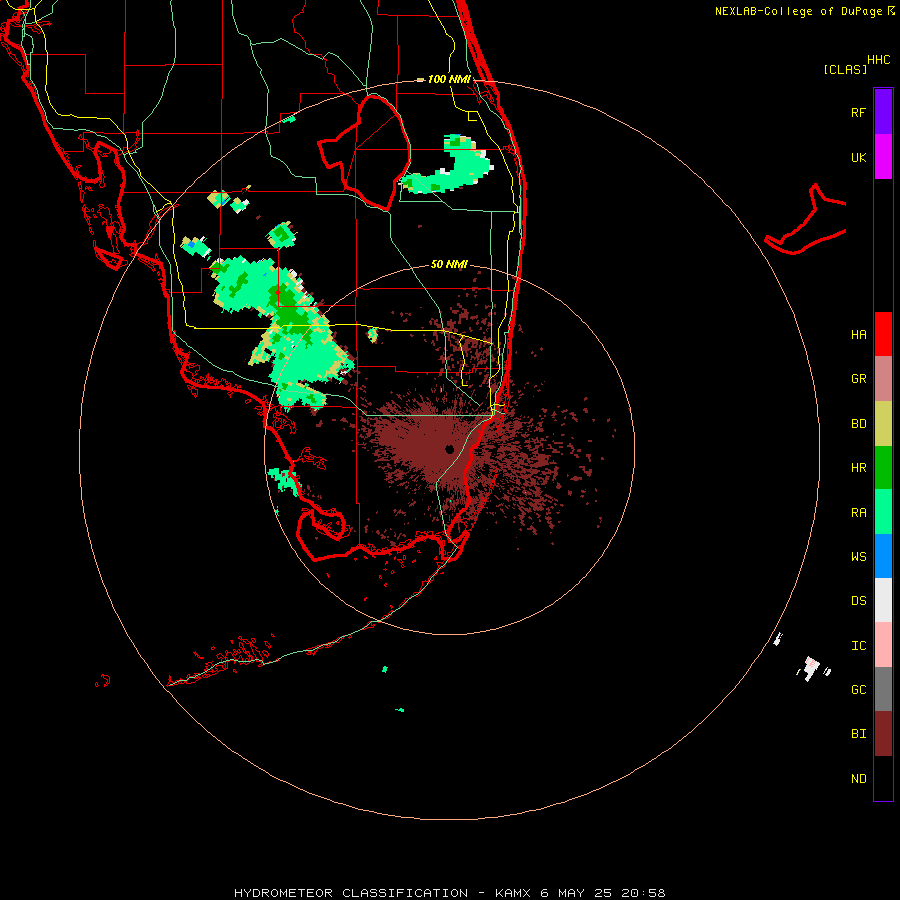900x900 pixels.
Task: Click the WS legend label
Action: (x=858, y=556)
